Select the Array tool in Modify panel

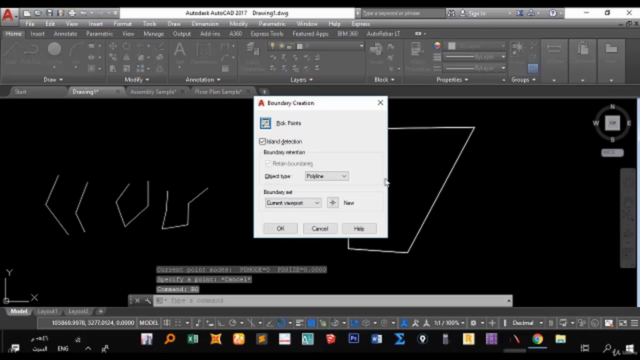point(140,69)
